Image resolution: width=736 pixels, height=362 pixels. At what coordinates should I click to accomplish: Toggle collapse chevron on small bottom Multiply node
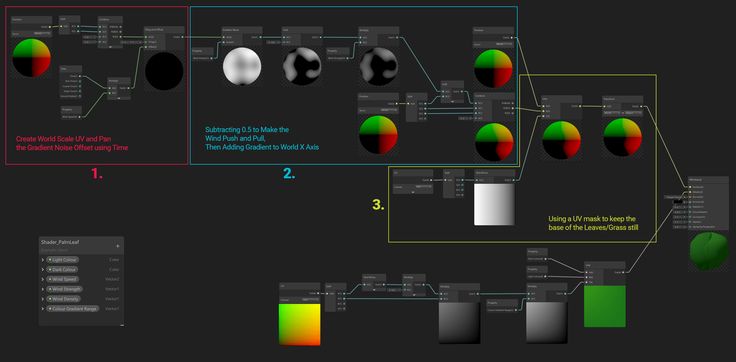point(414,295)
